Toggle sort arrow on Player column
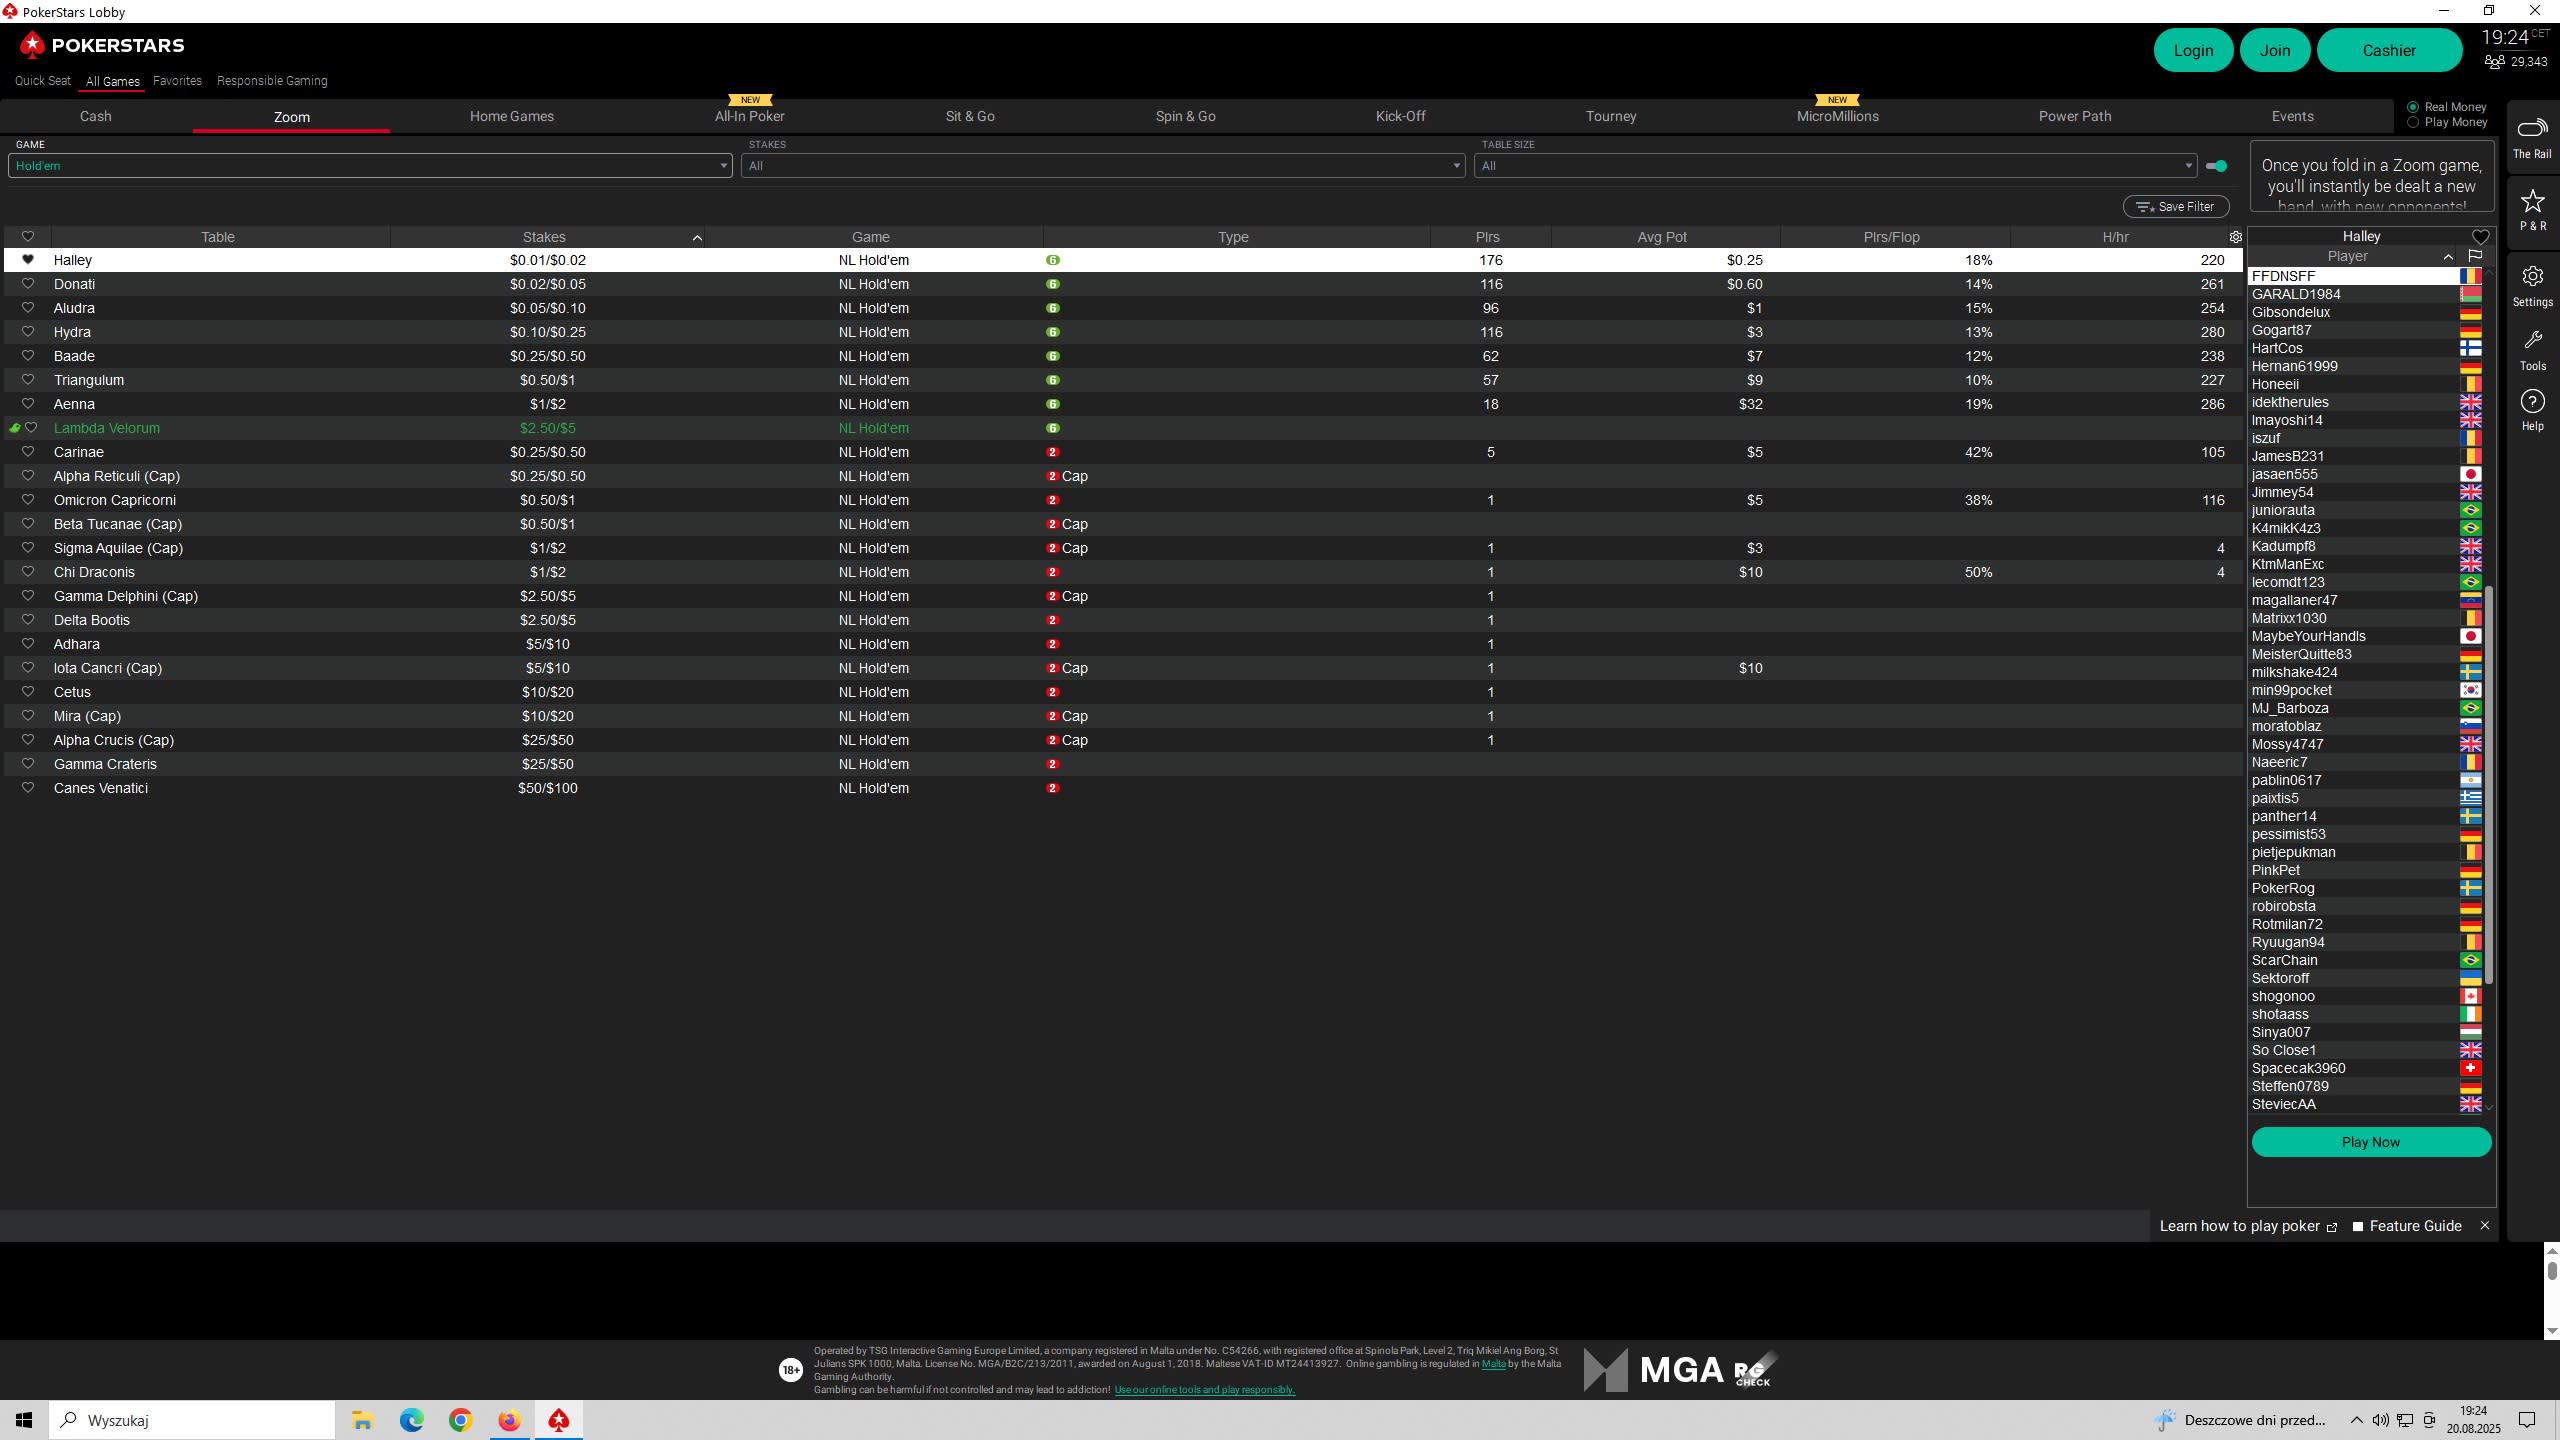2560x1440 pixels. [x=2448, y=257]
